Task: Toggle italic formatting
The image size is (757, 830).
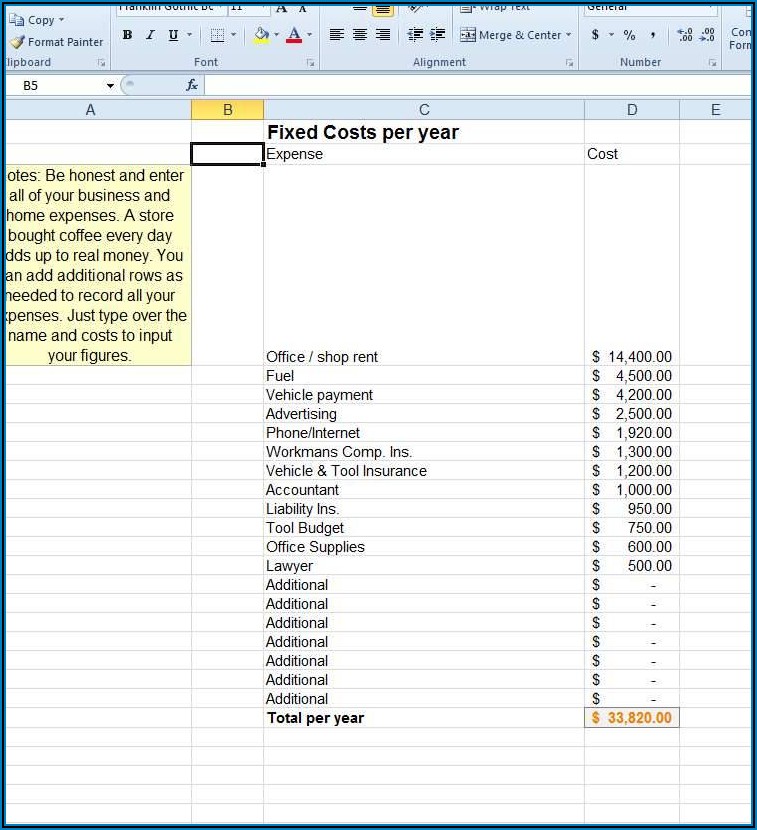Action: (150, 35)
